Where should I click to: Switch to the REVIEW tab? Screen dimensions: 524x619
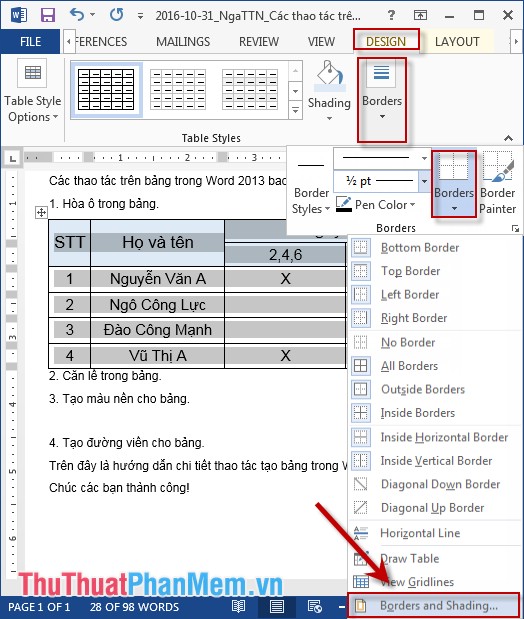pos(259,41)
